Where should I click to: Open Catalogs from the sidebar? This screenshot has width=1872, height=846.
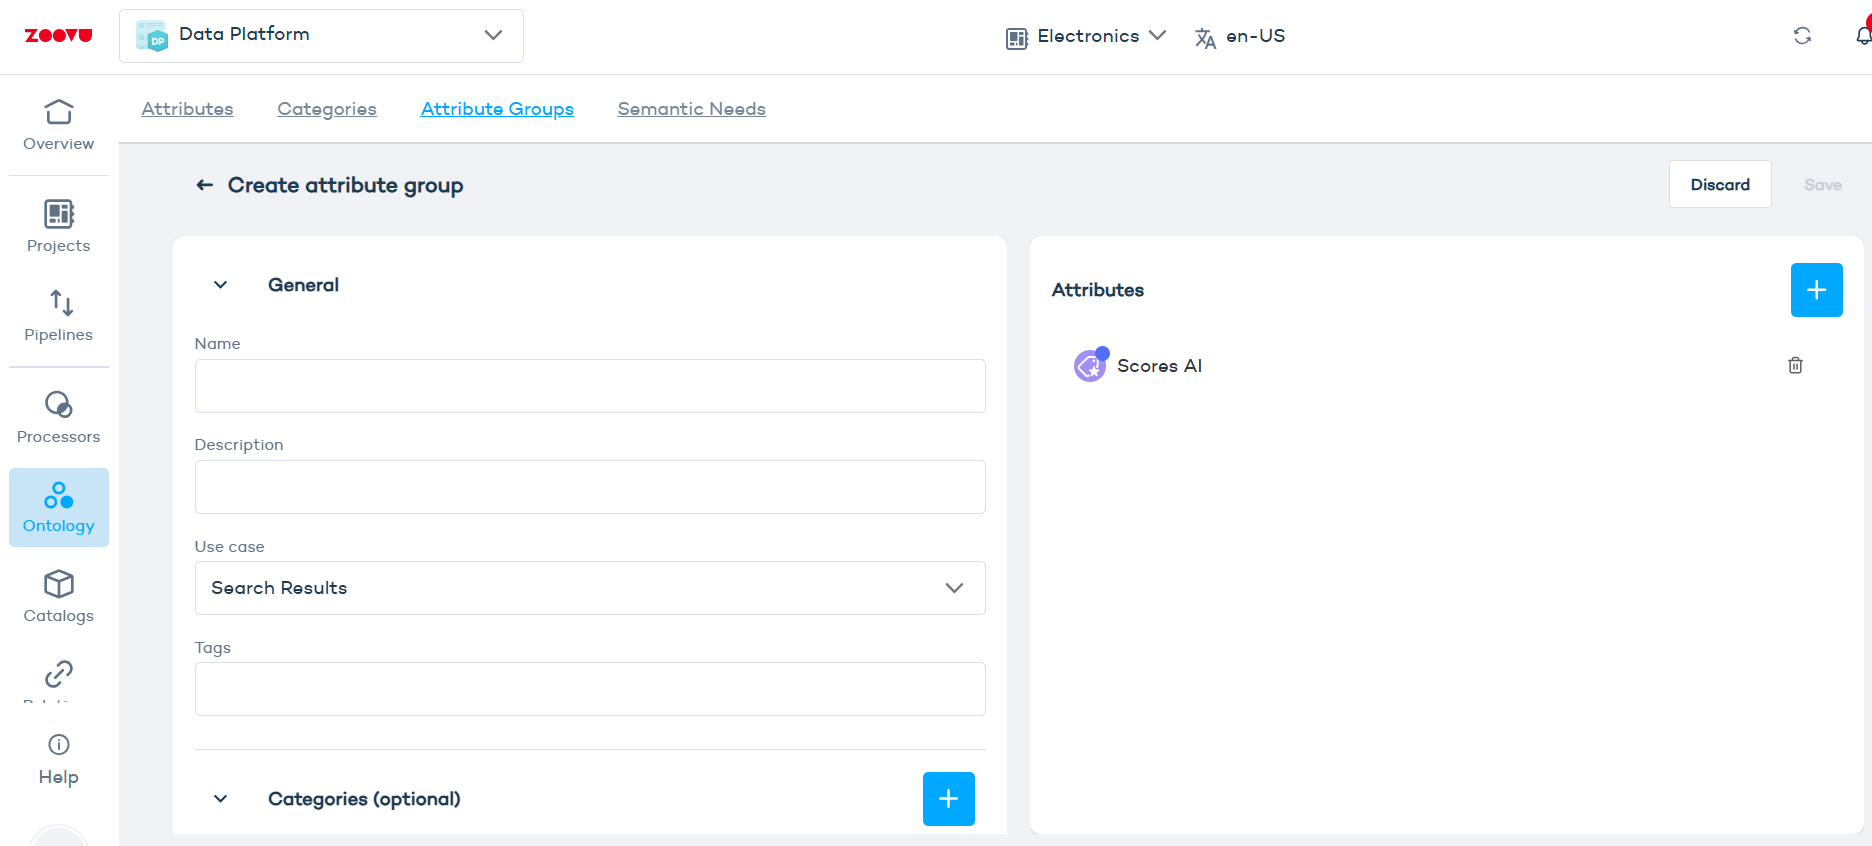tap(58, 597)
